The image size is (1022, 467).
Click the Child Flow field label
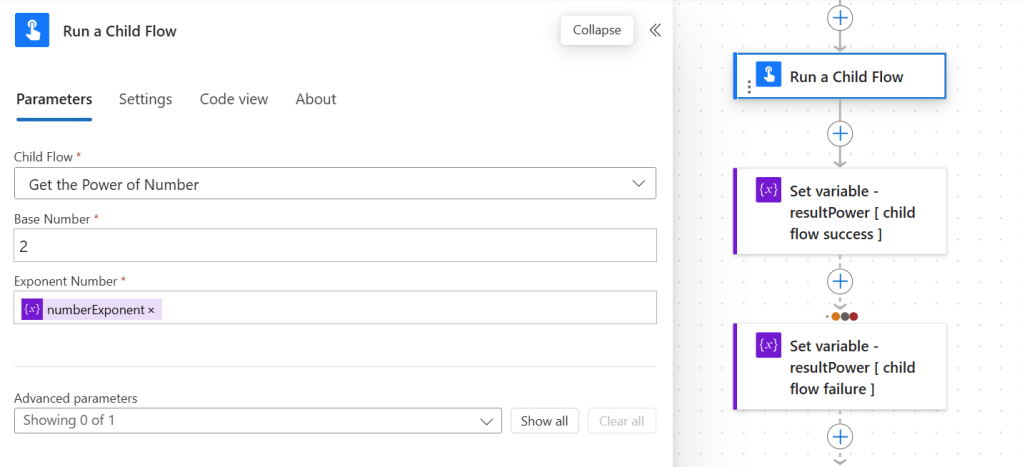[44, 157]
